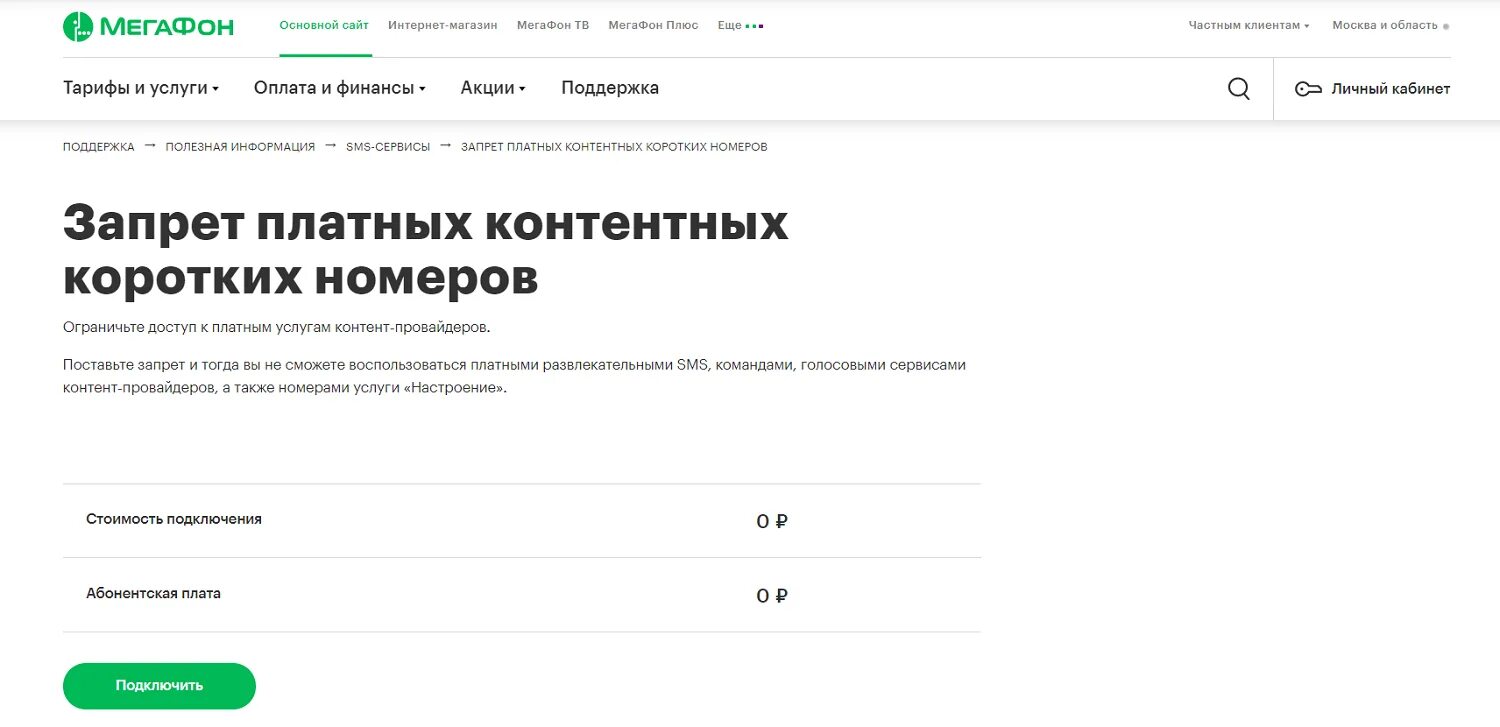The height and width of the screenshot is (727, 1500).
Task: Click text Ограничьте доступ к платным услугам
Action: pos(277,327)
